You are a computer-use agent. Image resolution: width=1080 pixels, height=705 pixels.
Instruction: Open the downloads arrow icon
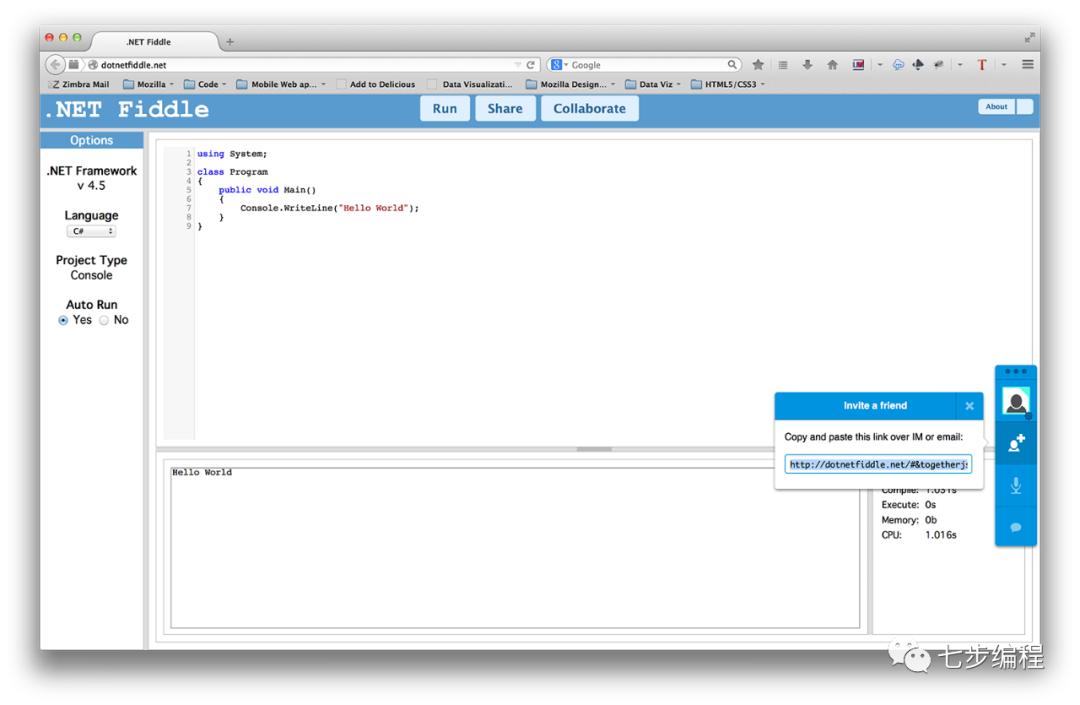pos(807,65)
